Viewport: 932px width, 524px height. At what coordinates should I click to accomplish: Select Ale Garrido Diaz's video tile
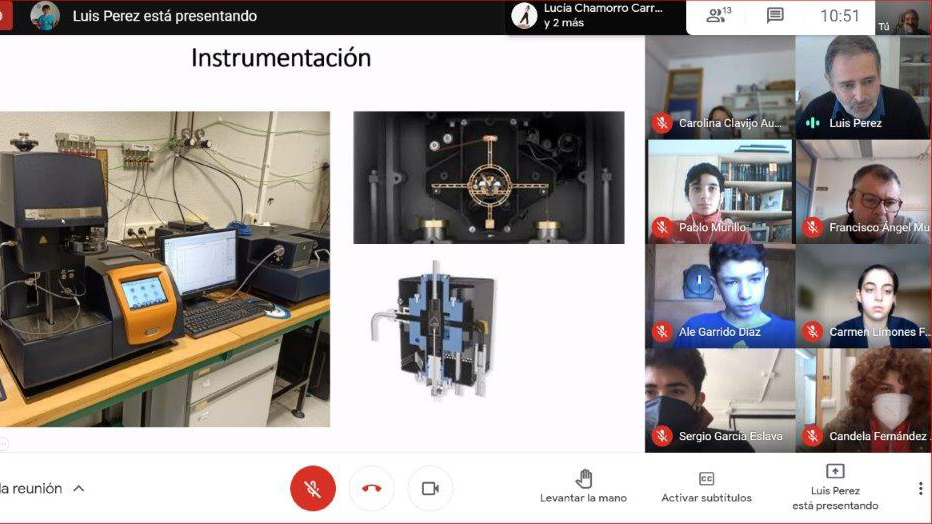tap(719, 295)
